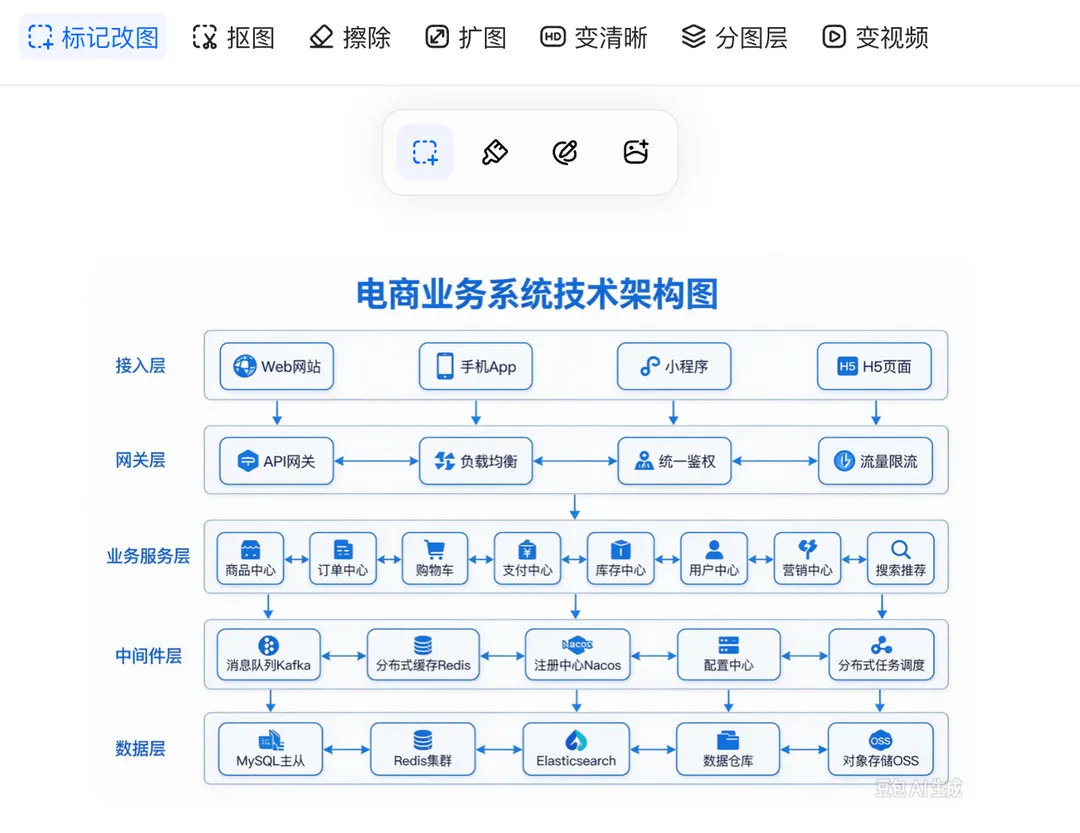The width and height of the screenshot is (1080, 833).
Task: Click the 负载均衡 arrows icon
Action: point(445,461)
